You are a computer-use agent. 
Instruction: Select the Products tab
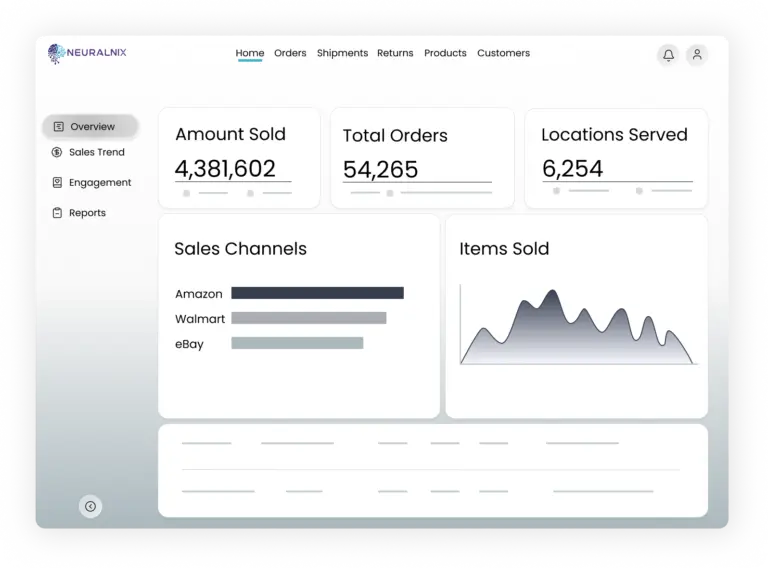(445, 53)
